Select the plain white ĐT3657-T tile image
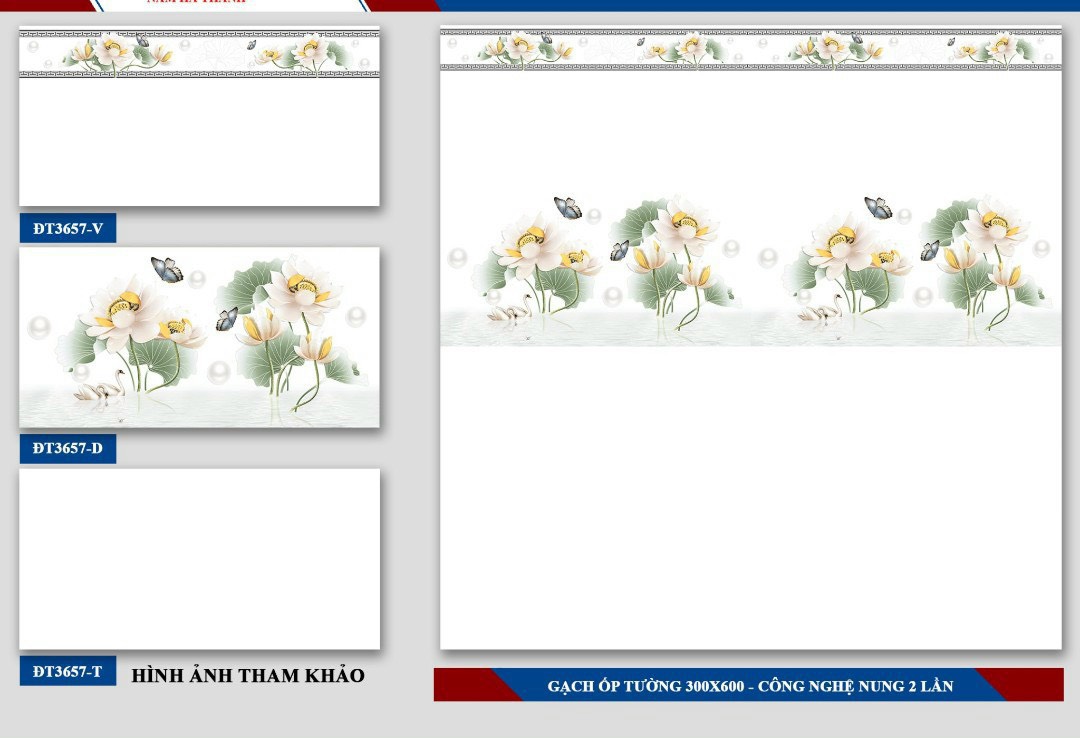This screenshot has width=1080, height=738. coord(199,559)
